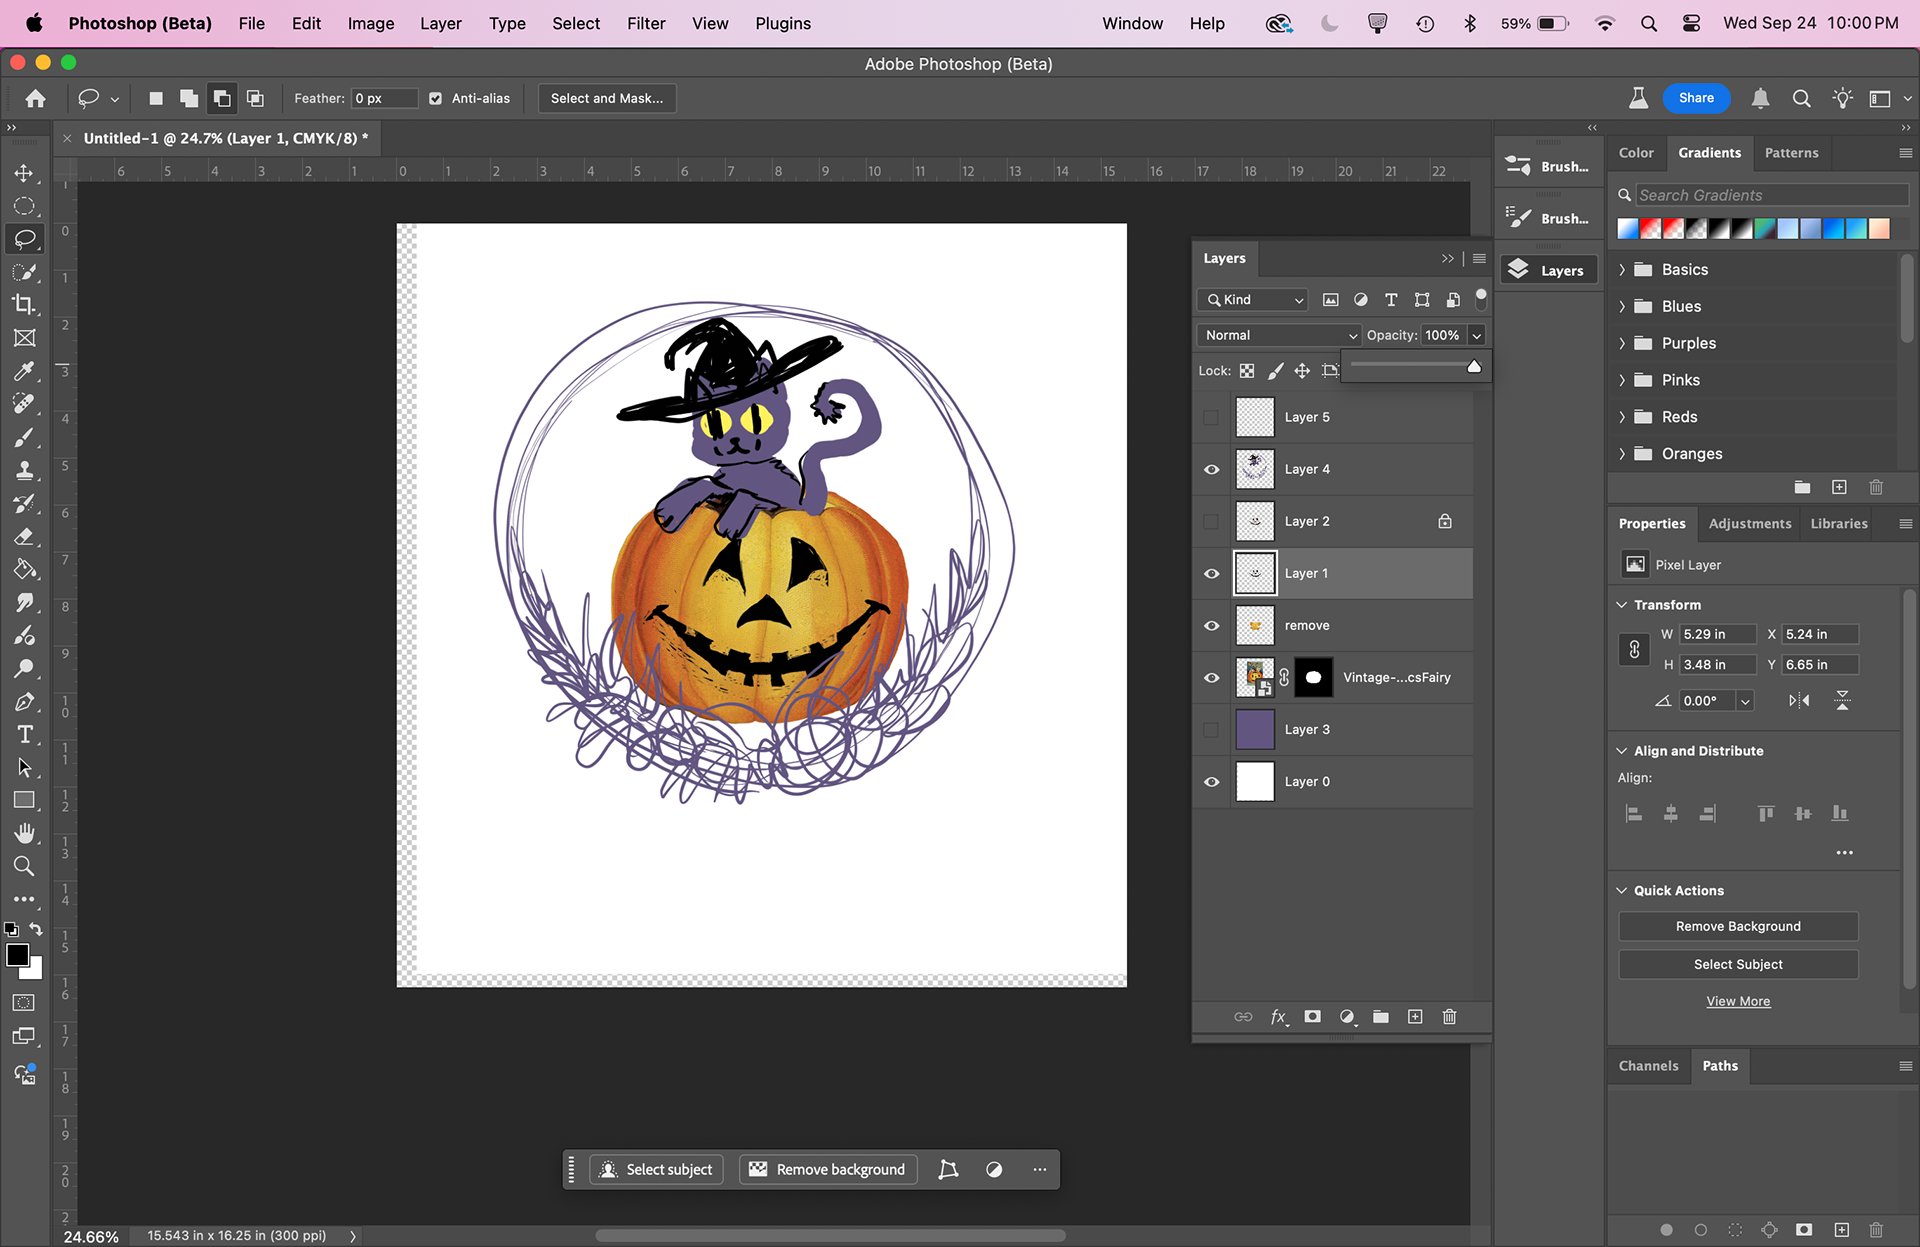Switch to the Channels tab
The width and height of the screenshot is (1920, 1247).
tap(1649, 1066)
